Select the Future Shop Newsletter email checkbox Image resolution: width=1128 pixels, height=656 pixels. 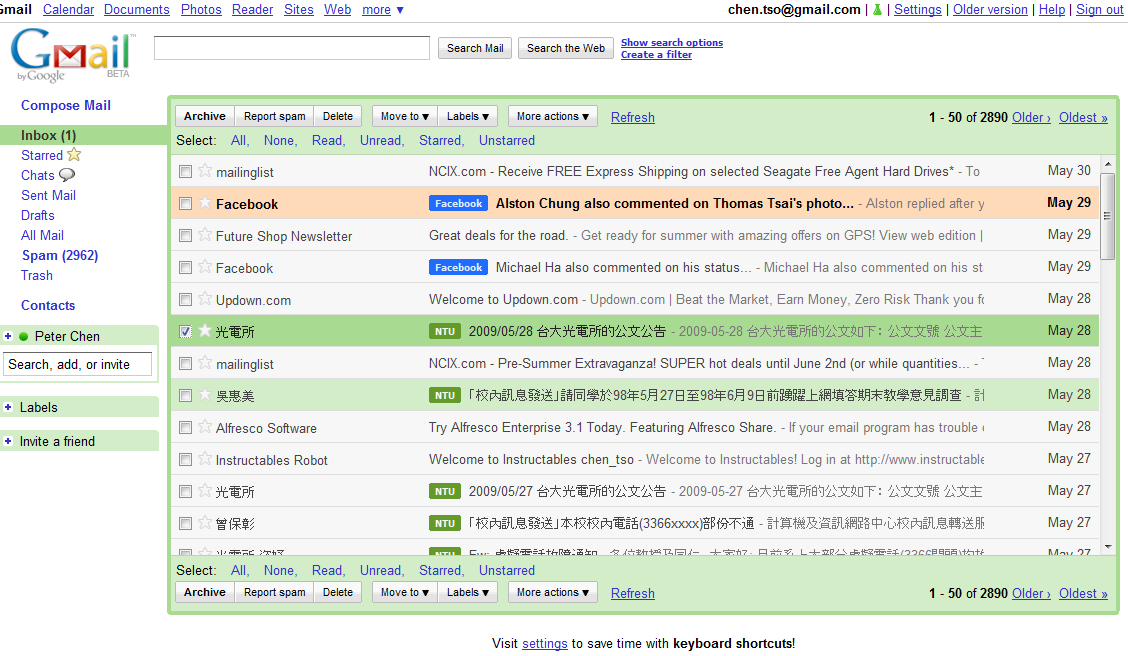[186, 236]
